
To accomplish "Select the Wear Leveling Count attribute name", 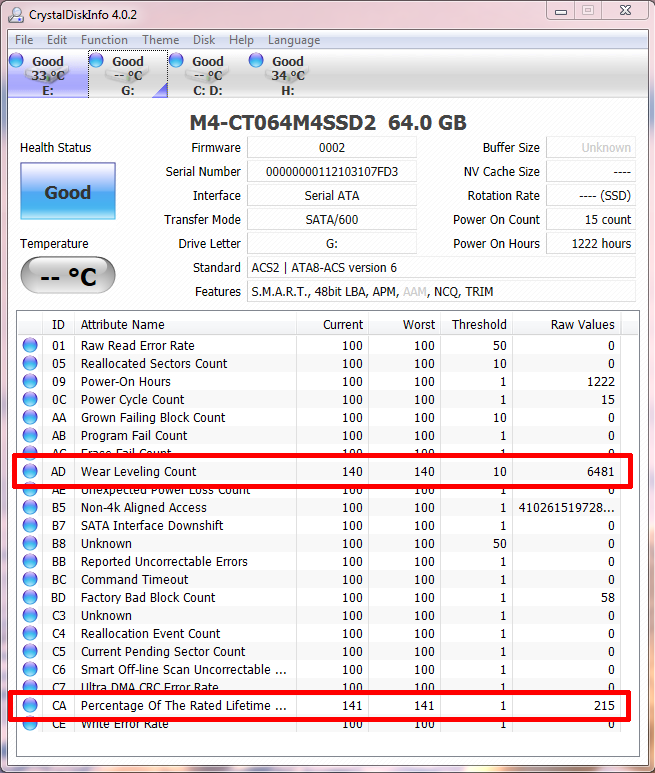I will click(x=138, y=472).
